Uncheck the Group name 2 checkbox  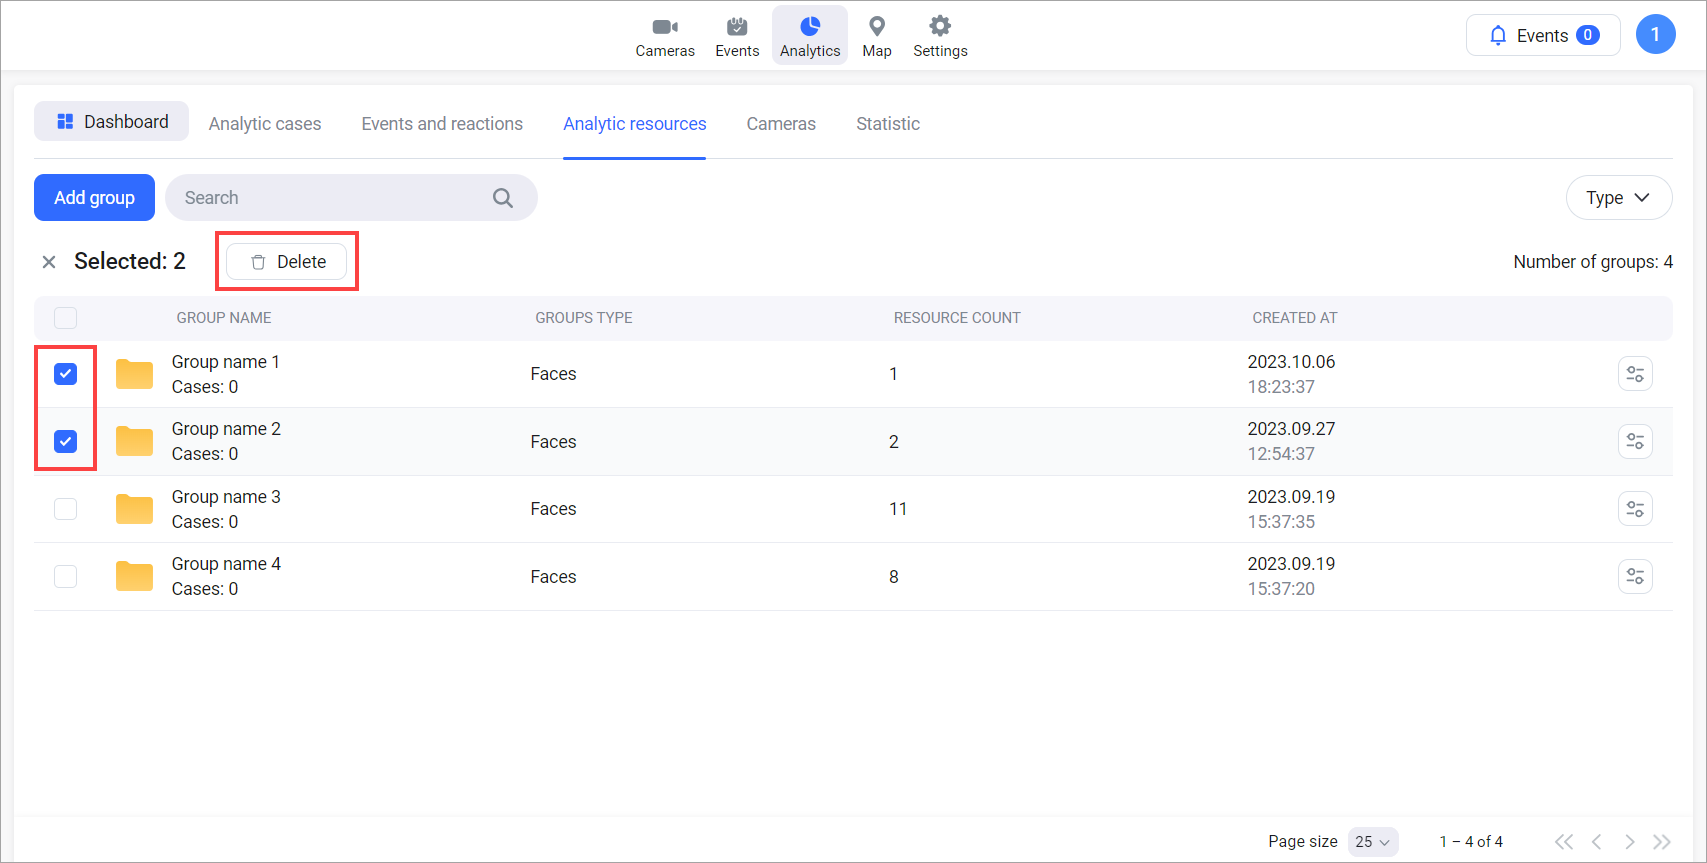(x=66, y=441)
